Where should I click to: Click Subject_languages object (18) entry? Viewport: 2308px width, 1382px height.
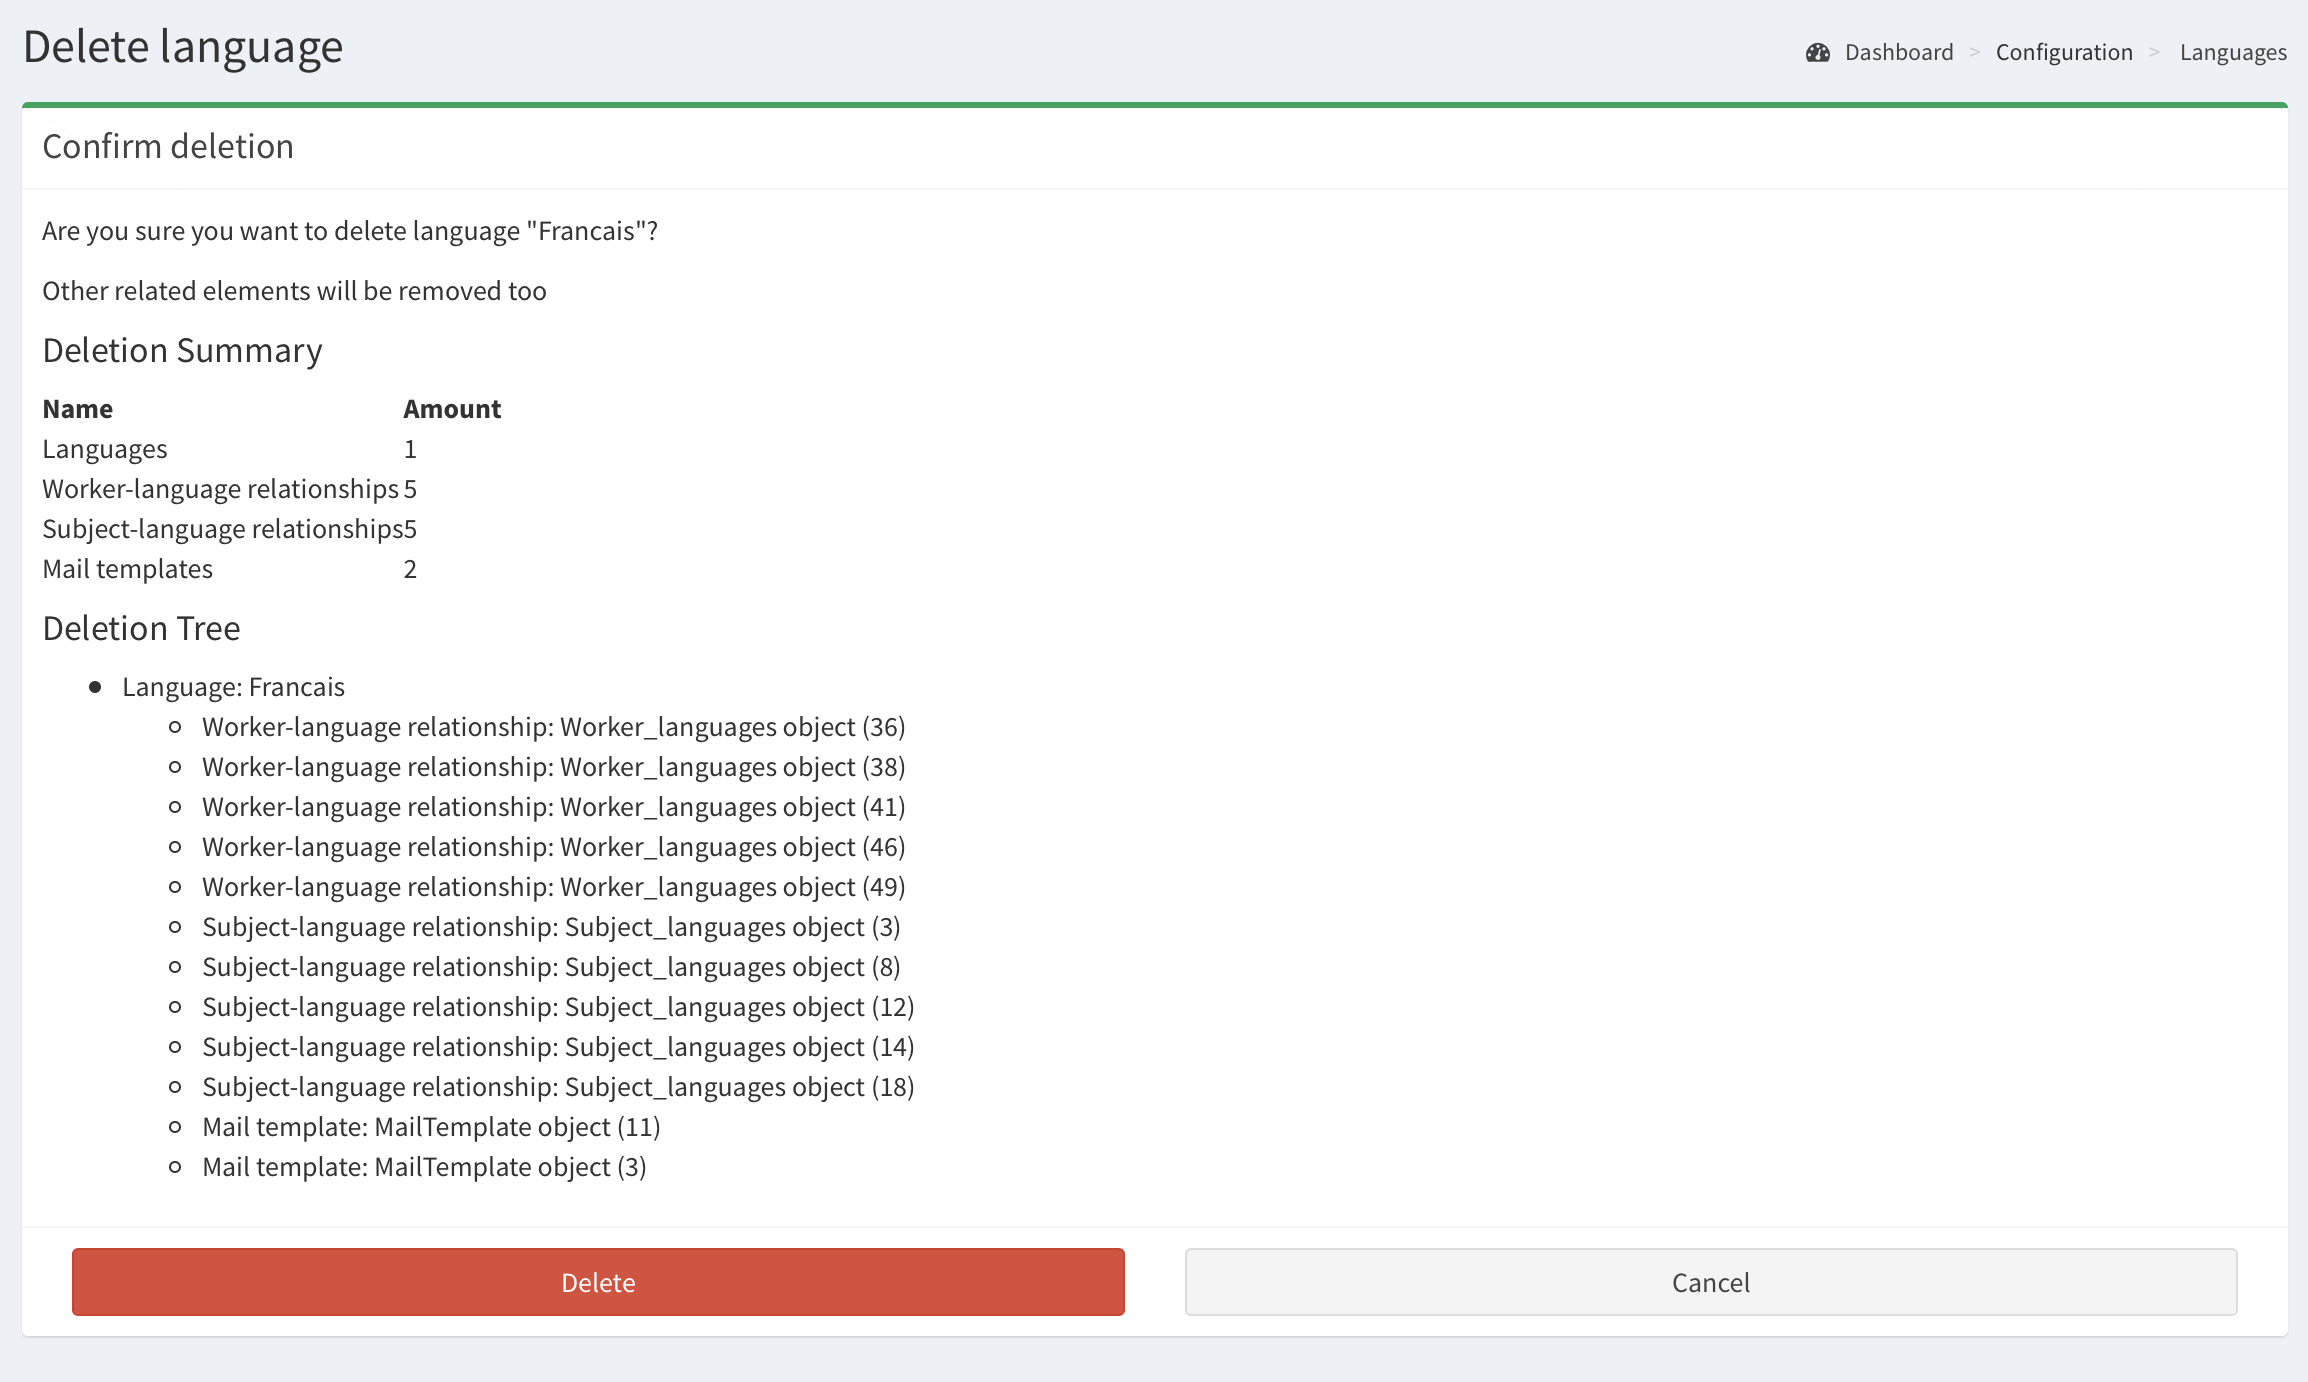(558, 1087)
